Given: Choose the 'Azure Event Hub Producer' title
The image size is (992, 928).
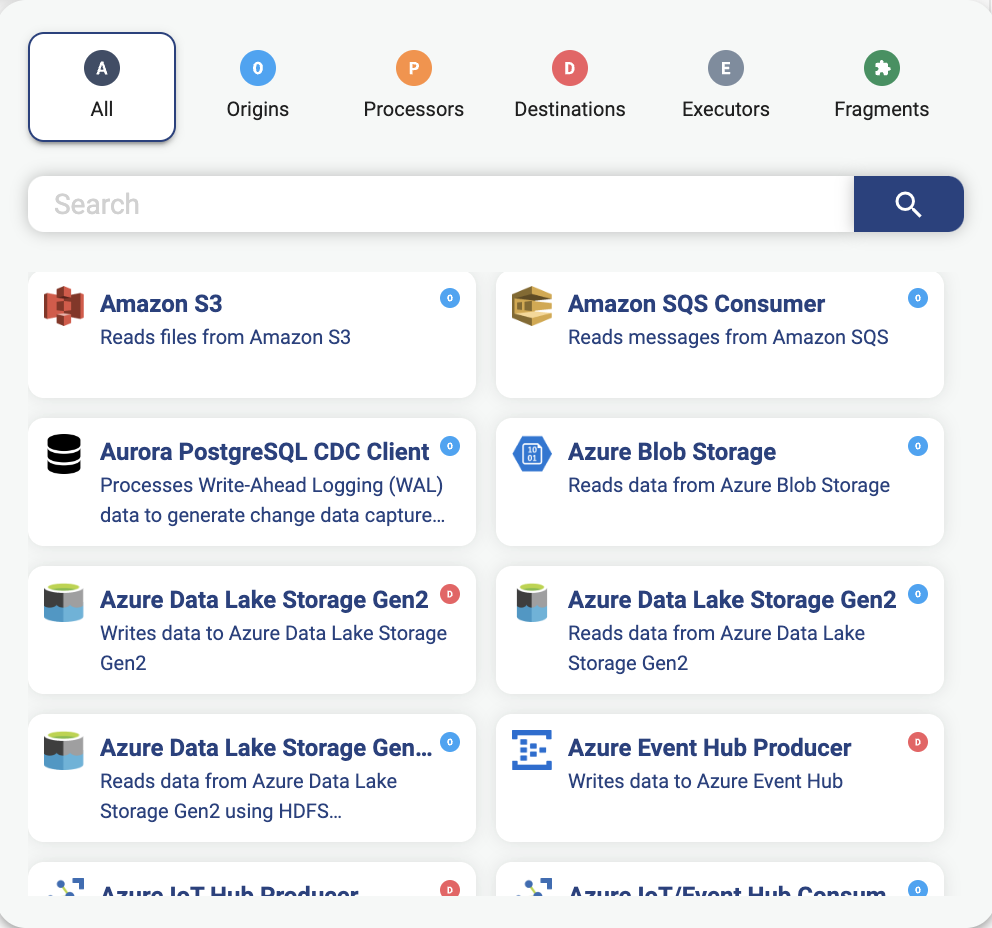Looking at the screenshot, I should (710, 748).
